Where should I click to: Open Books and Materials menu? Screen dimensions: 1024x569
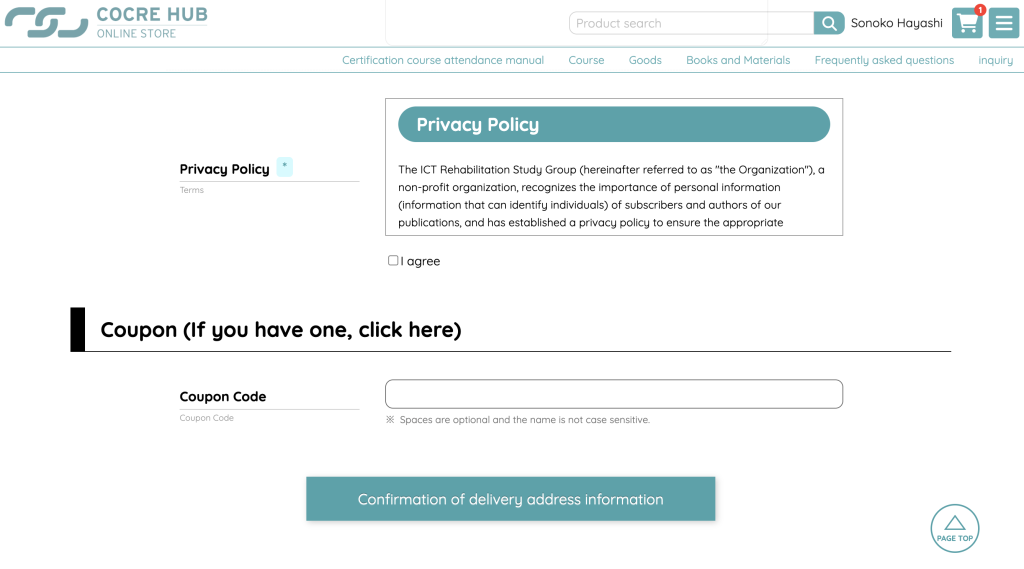click(x=738, y=60)
